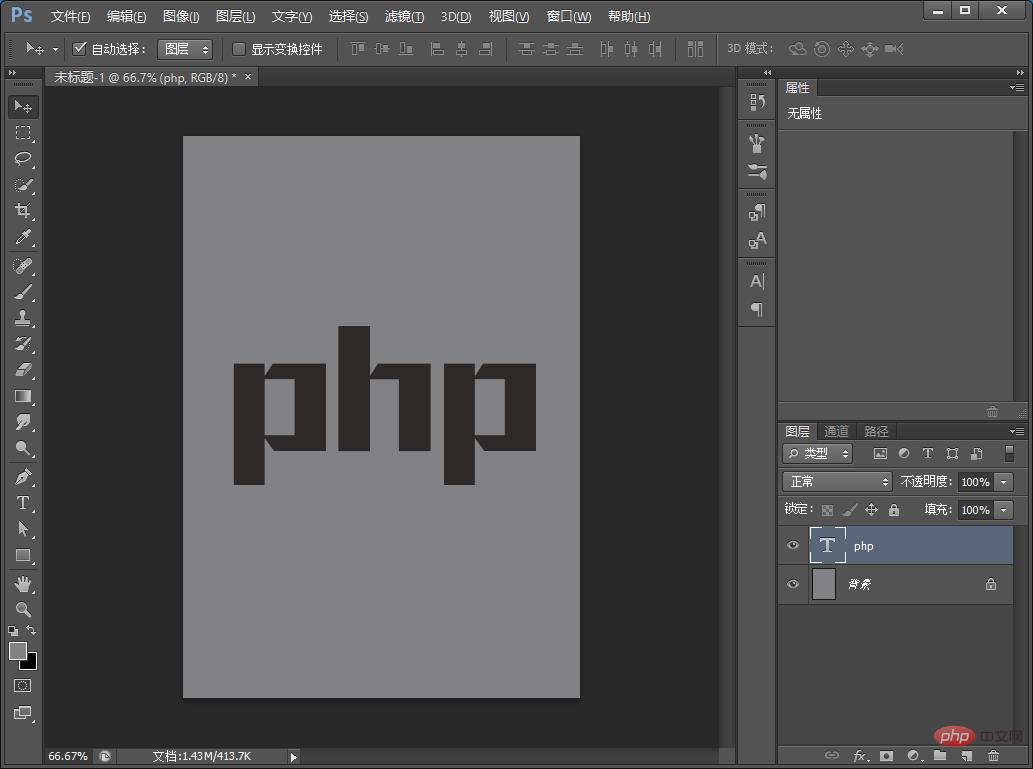The width and height of the screenshot is (1033, 769).
Task: Select the Lasso tool
Action: click(23, 159)
